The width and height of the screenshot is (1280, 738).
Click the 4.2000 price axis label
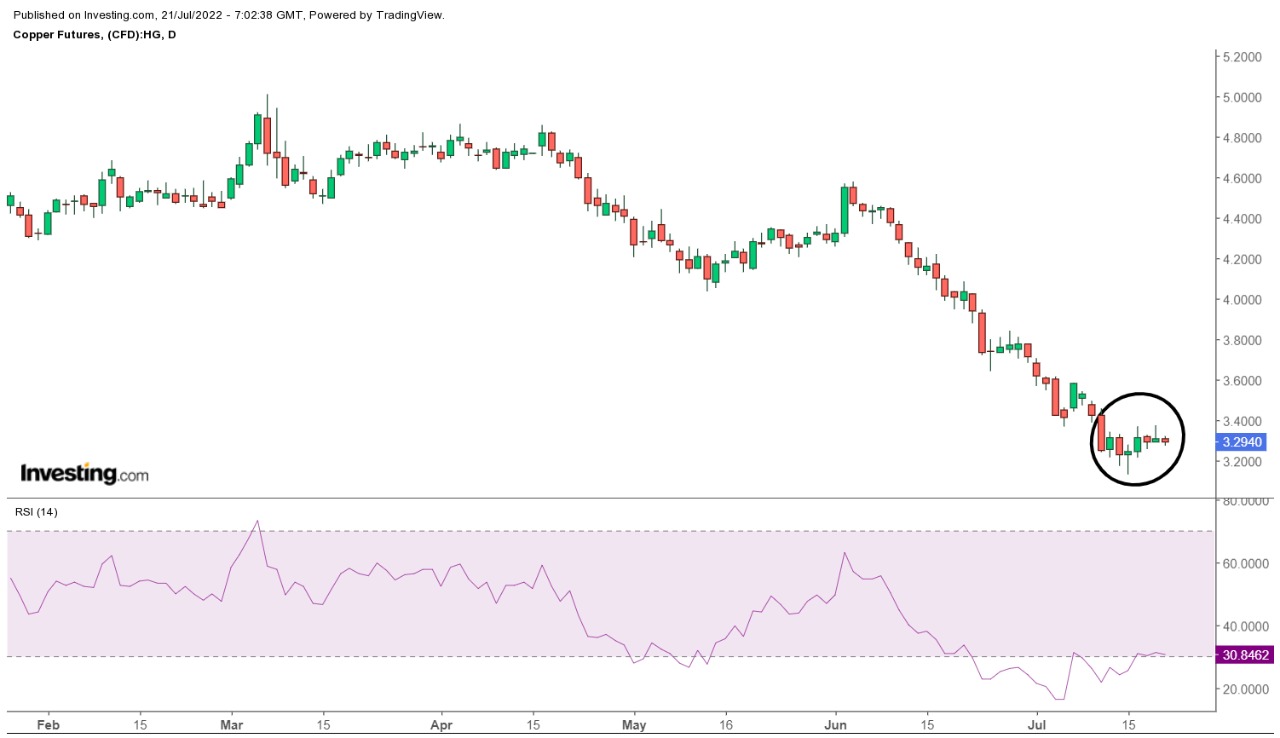pyautogui.click(x=1243, y=260)
